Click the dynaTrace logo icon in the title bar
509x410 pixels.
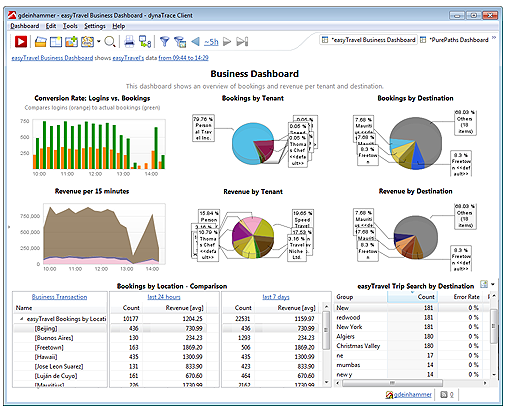point(12,15)
